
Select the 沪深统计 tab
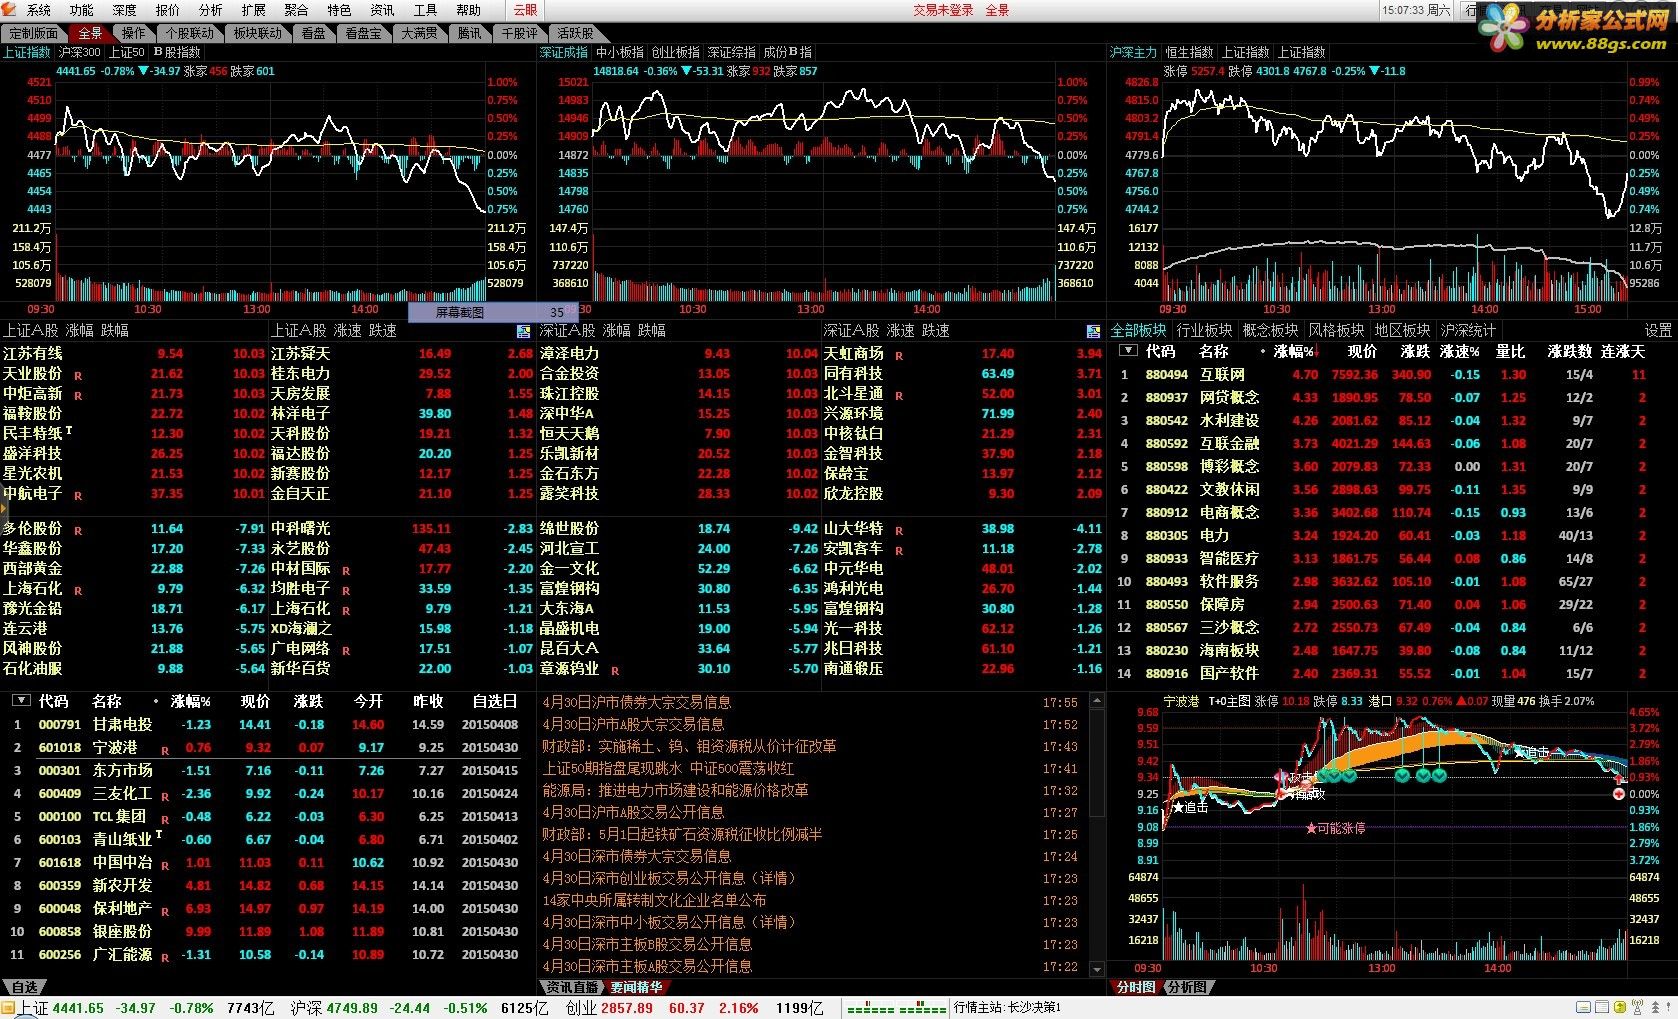[x=1468, y=330]
